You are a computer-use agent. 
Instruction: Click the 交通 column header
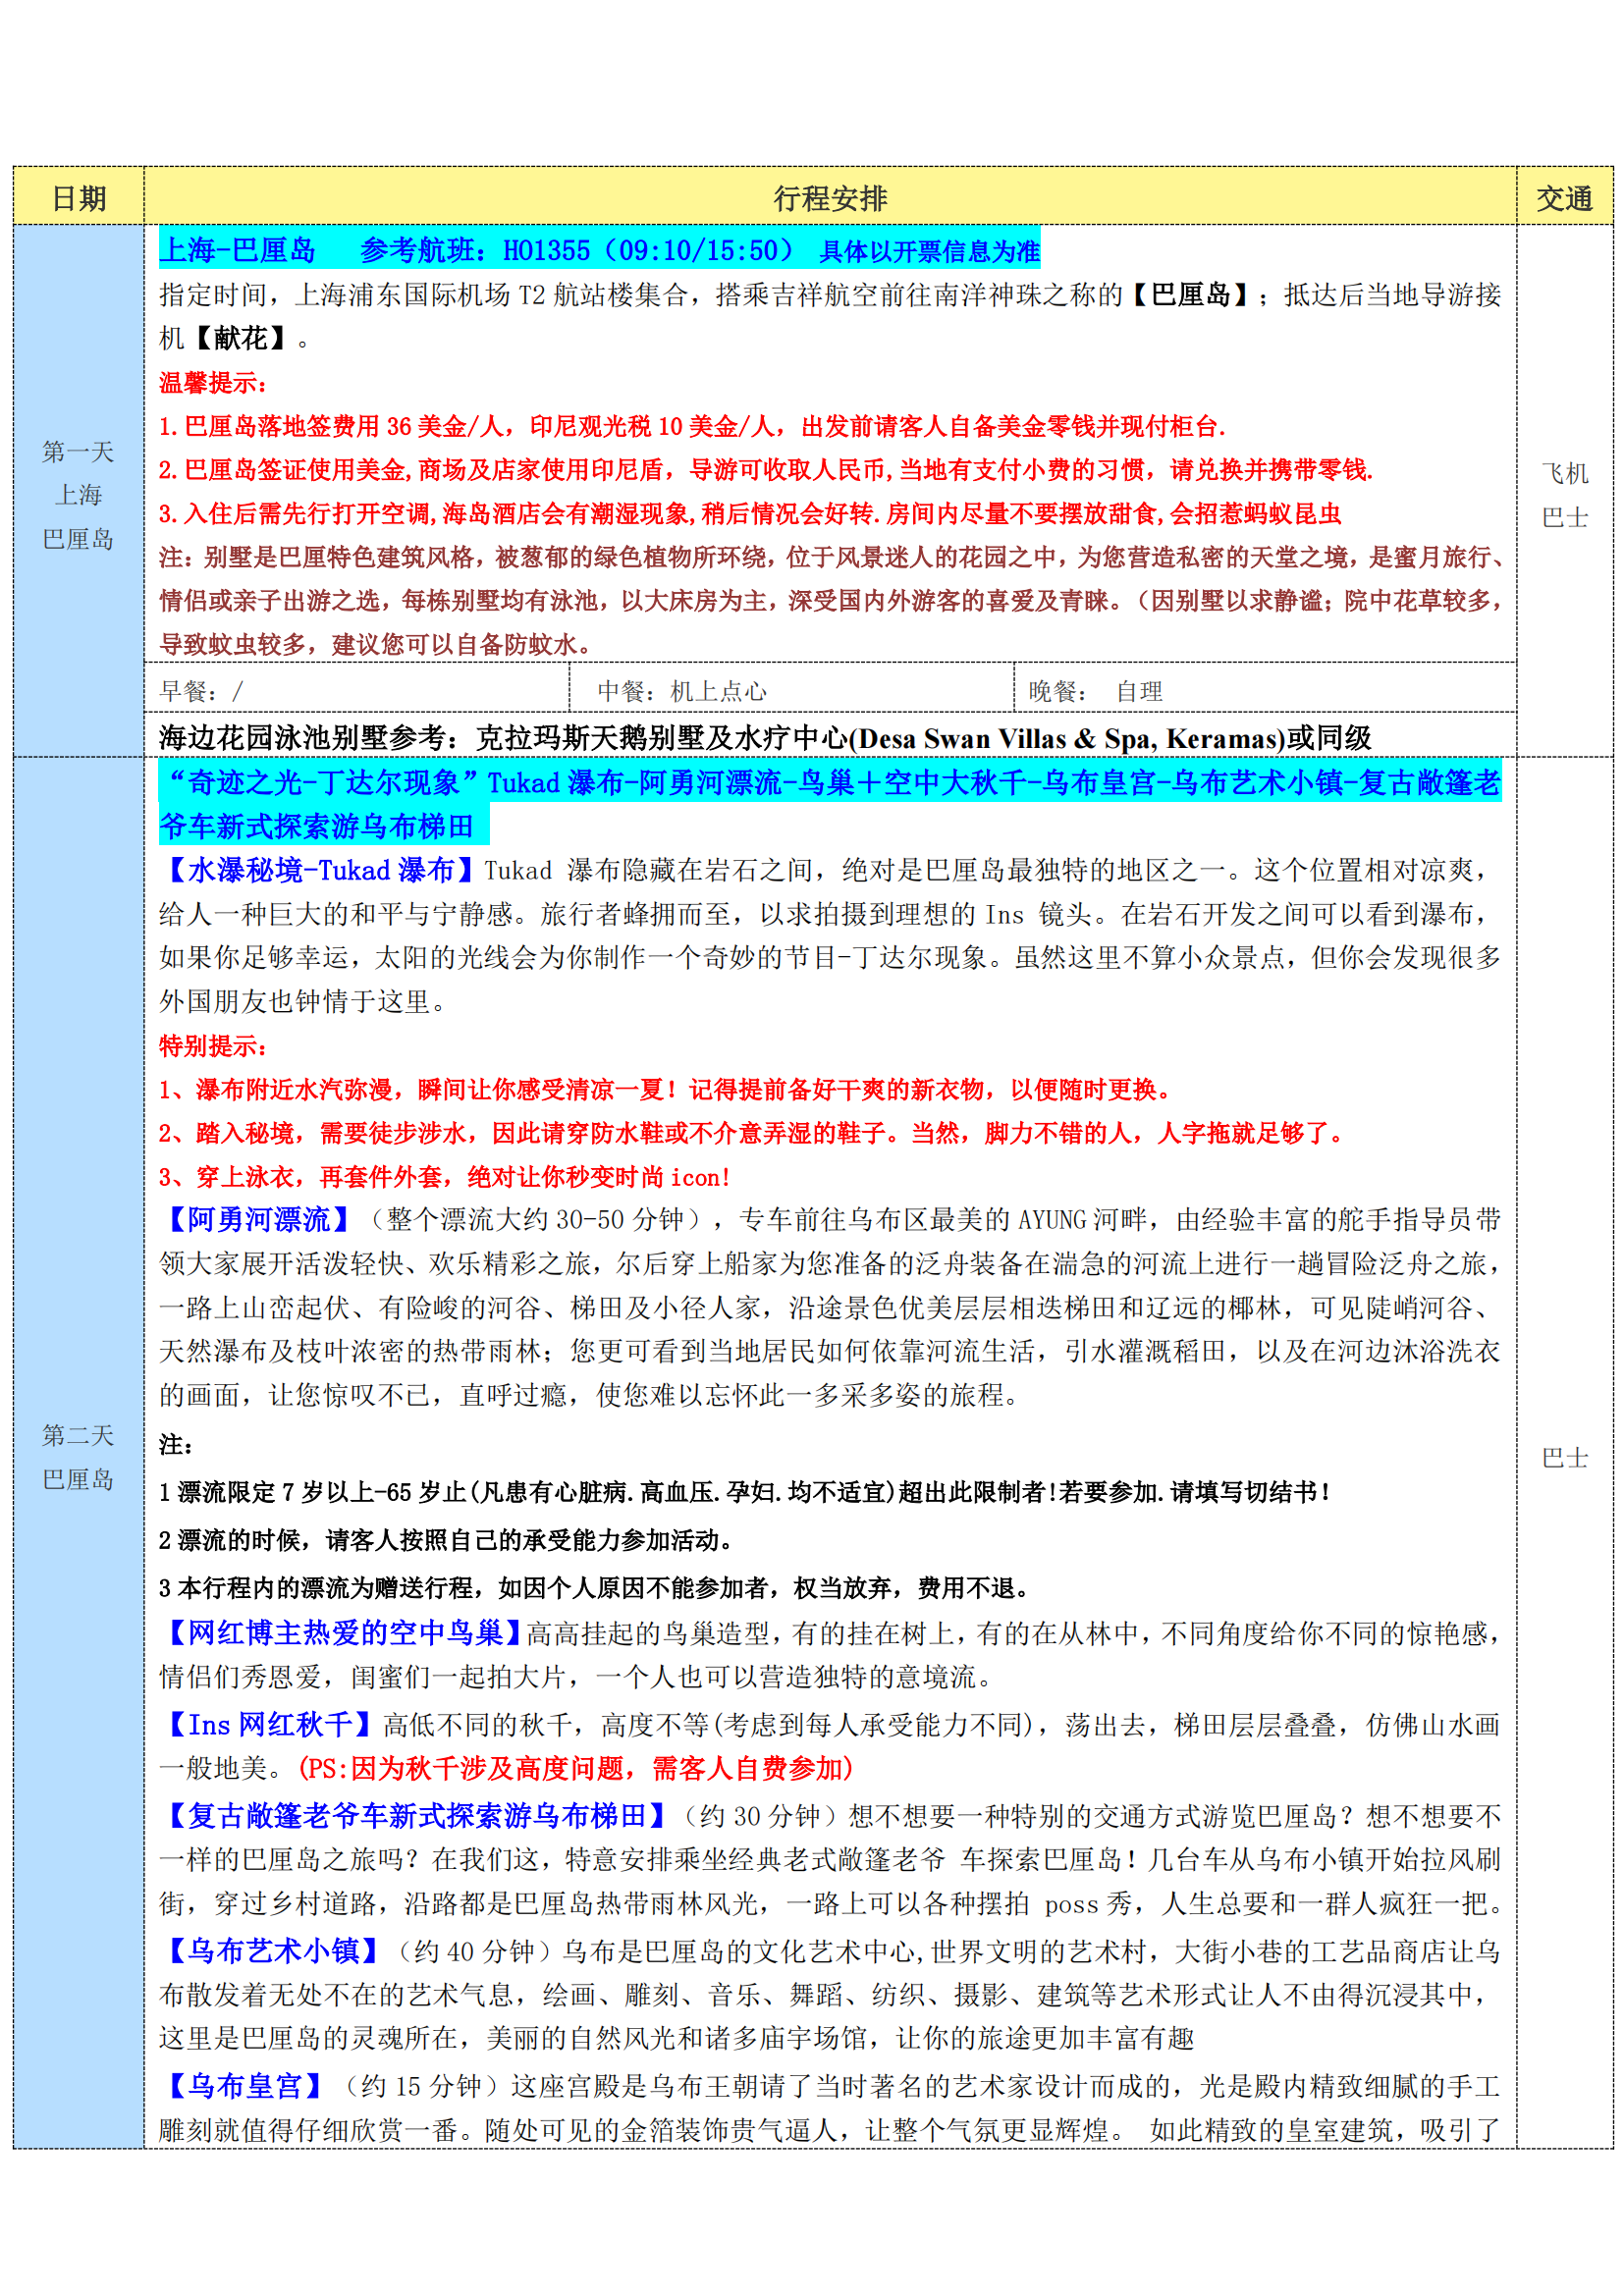1563,198
